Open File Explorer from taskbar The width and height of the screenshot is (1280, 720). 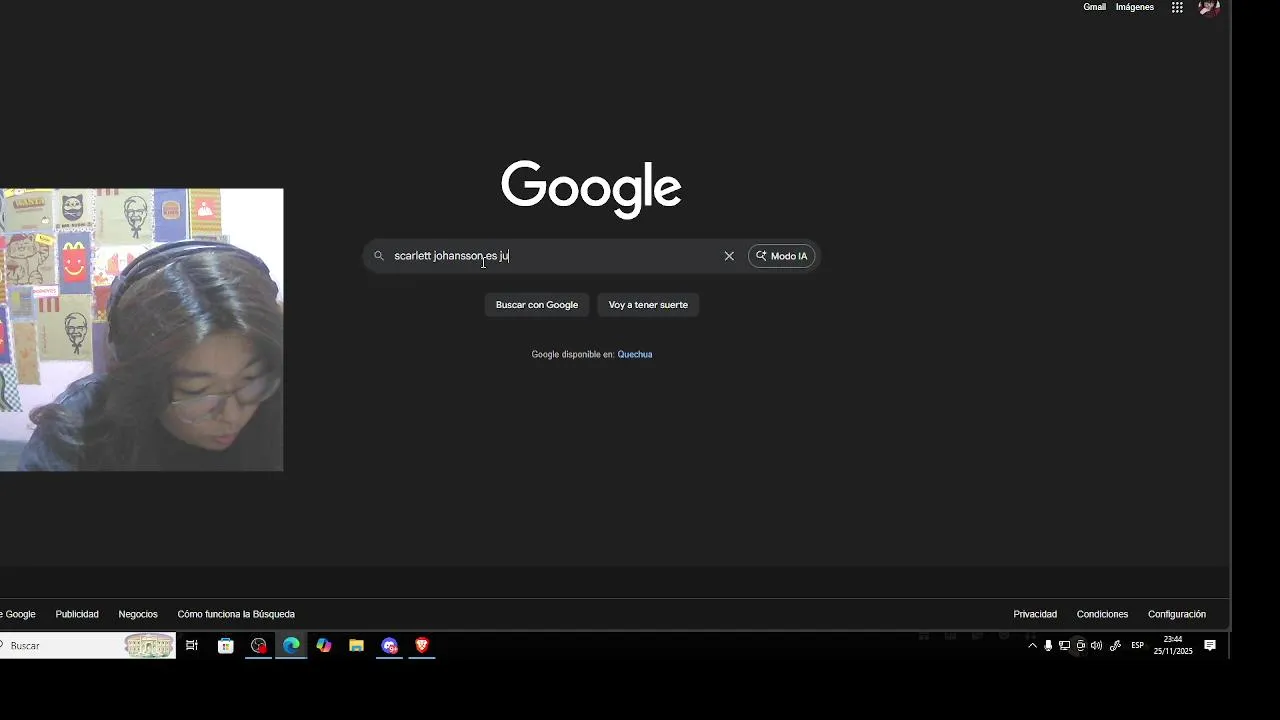pyautogui.click(x=356, y=646)
